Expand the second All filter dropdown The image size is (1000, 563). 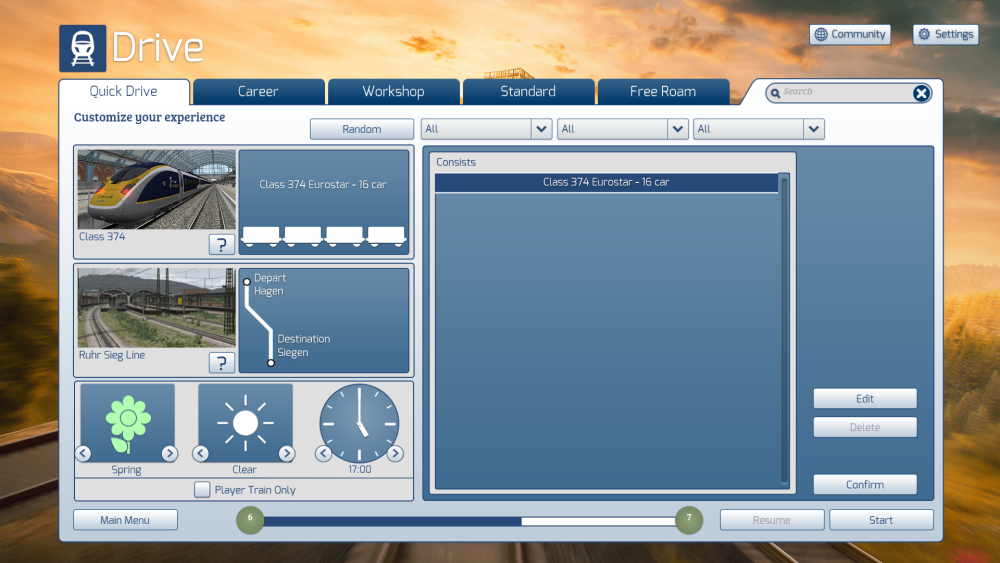coord(677,129)
